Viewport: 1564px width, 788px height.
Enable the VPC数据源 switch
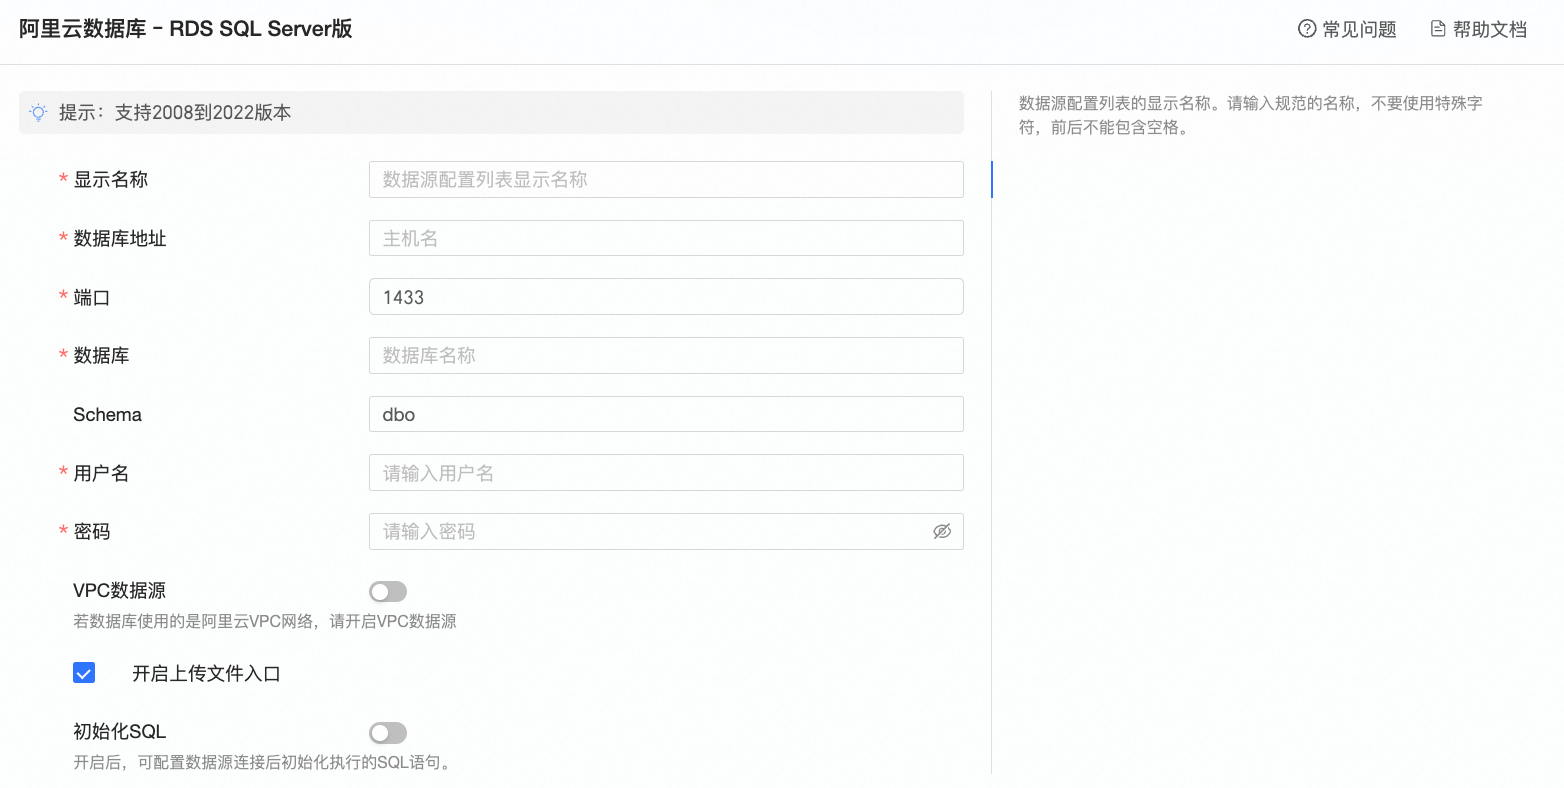[388, 592]
